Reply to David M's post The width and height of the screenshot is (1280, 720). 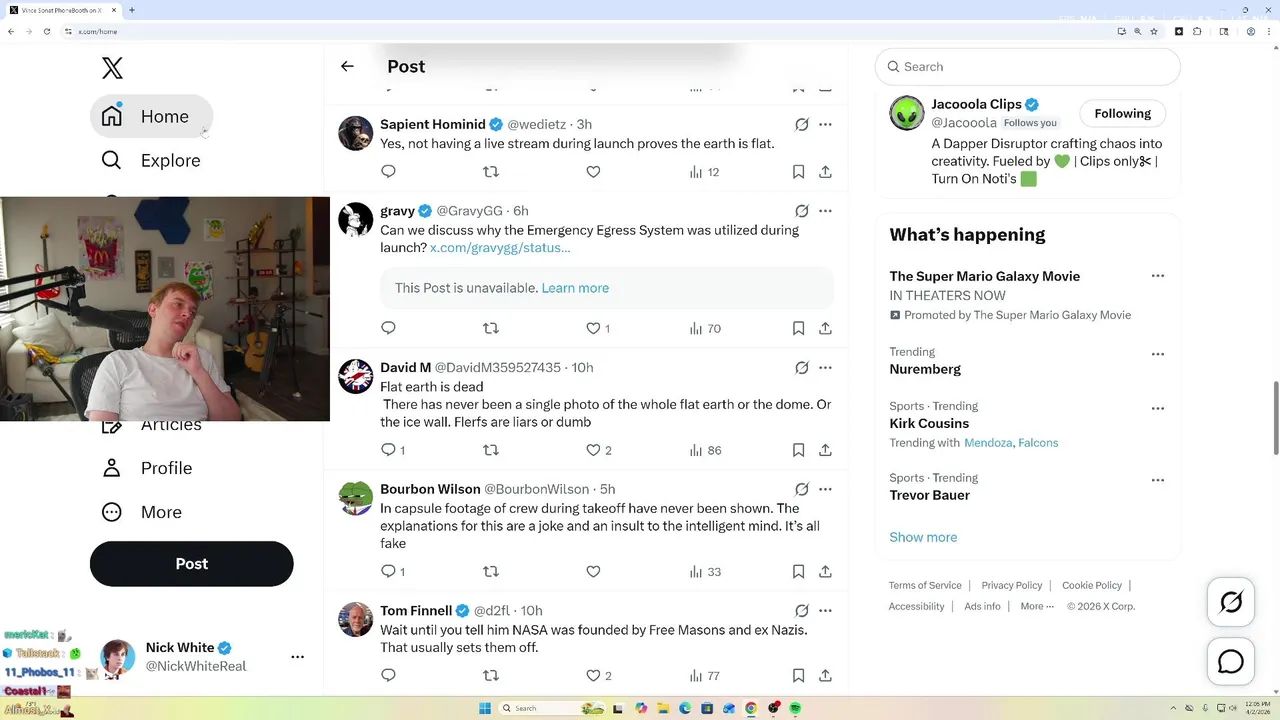tap(393, 450)
